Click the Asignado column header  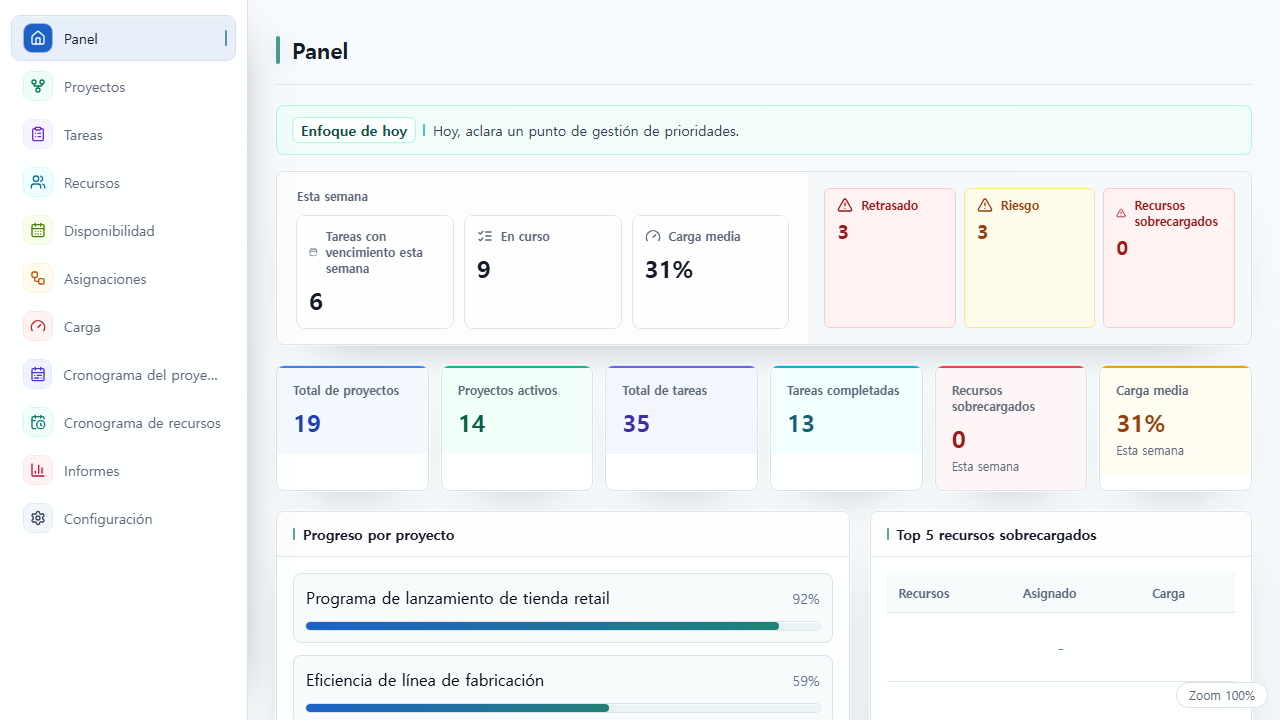click(1049, 594)
